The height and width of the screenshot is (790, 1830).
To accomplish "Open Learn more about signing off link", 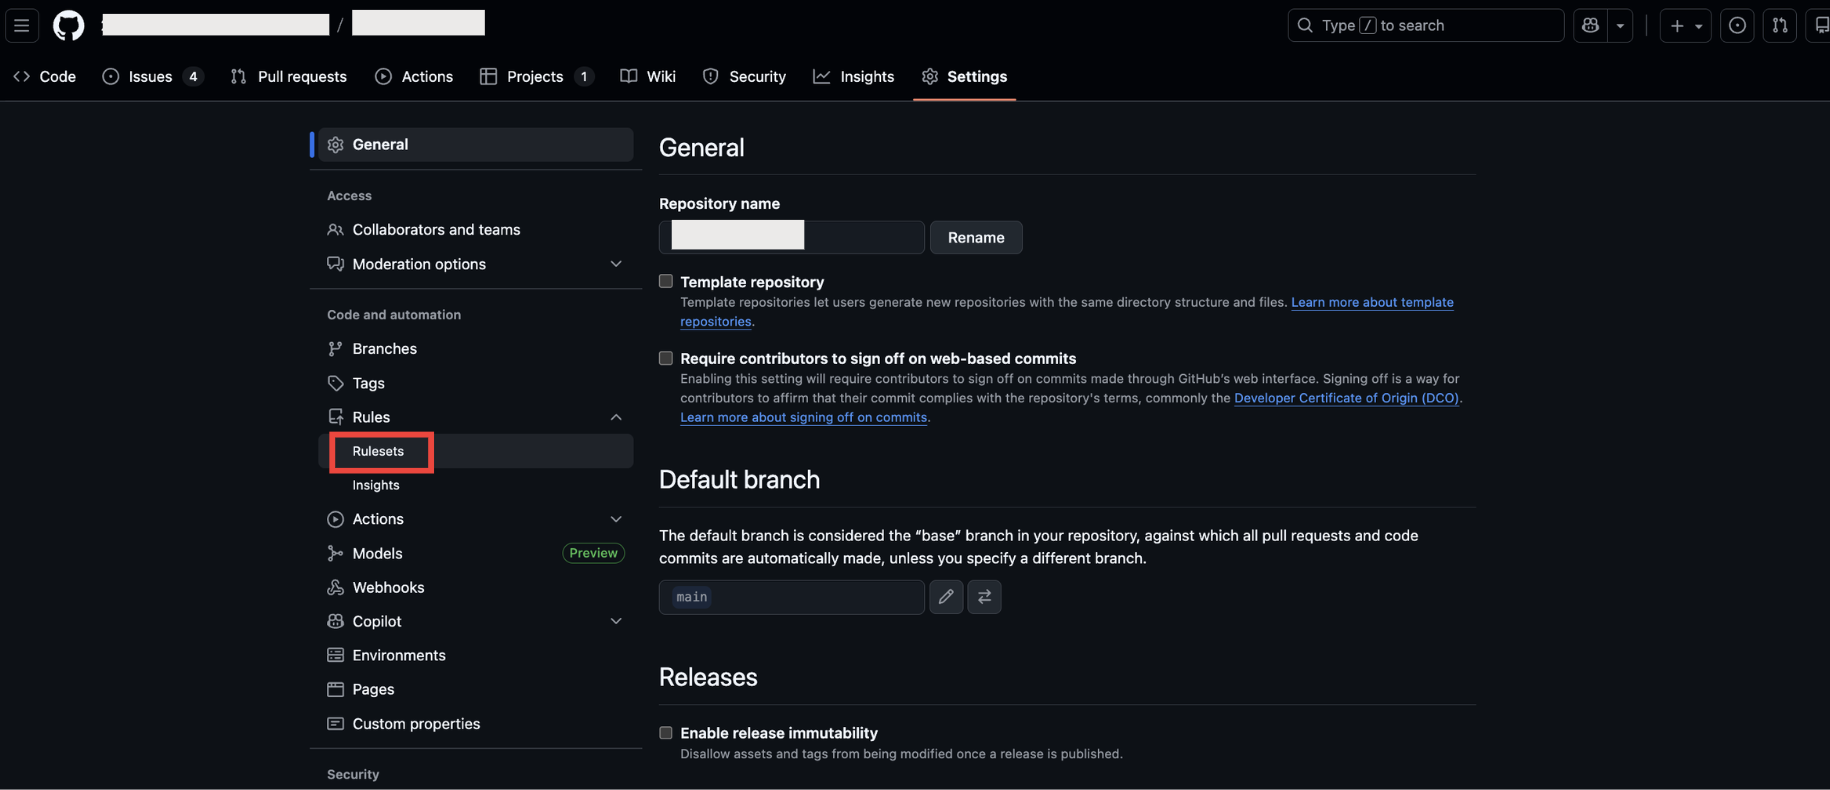I will (x=804, y=417).
